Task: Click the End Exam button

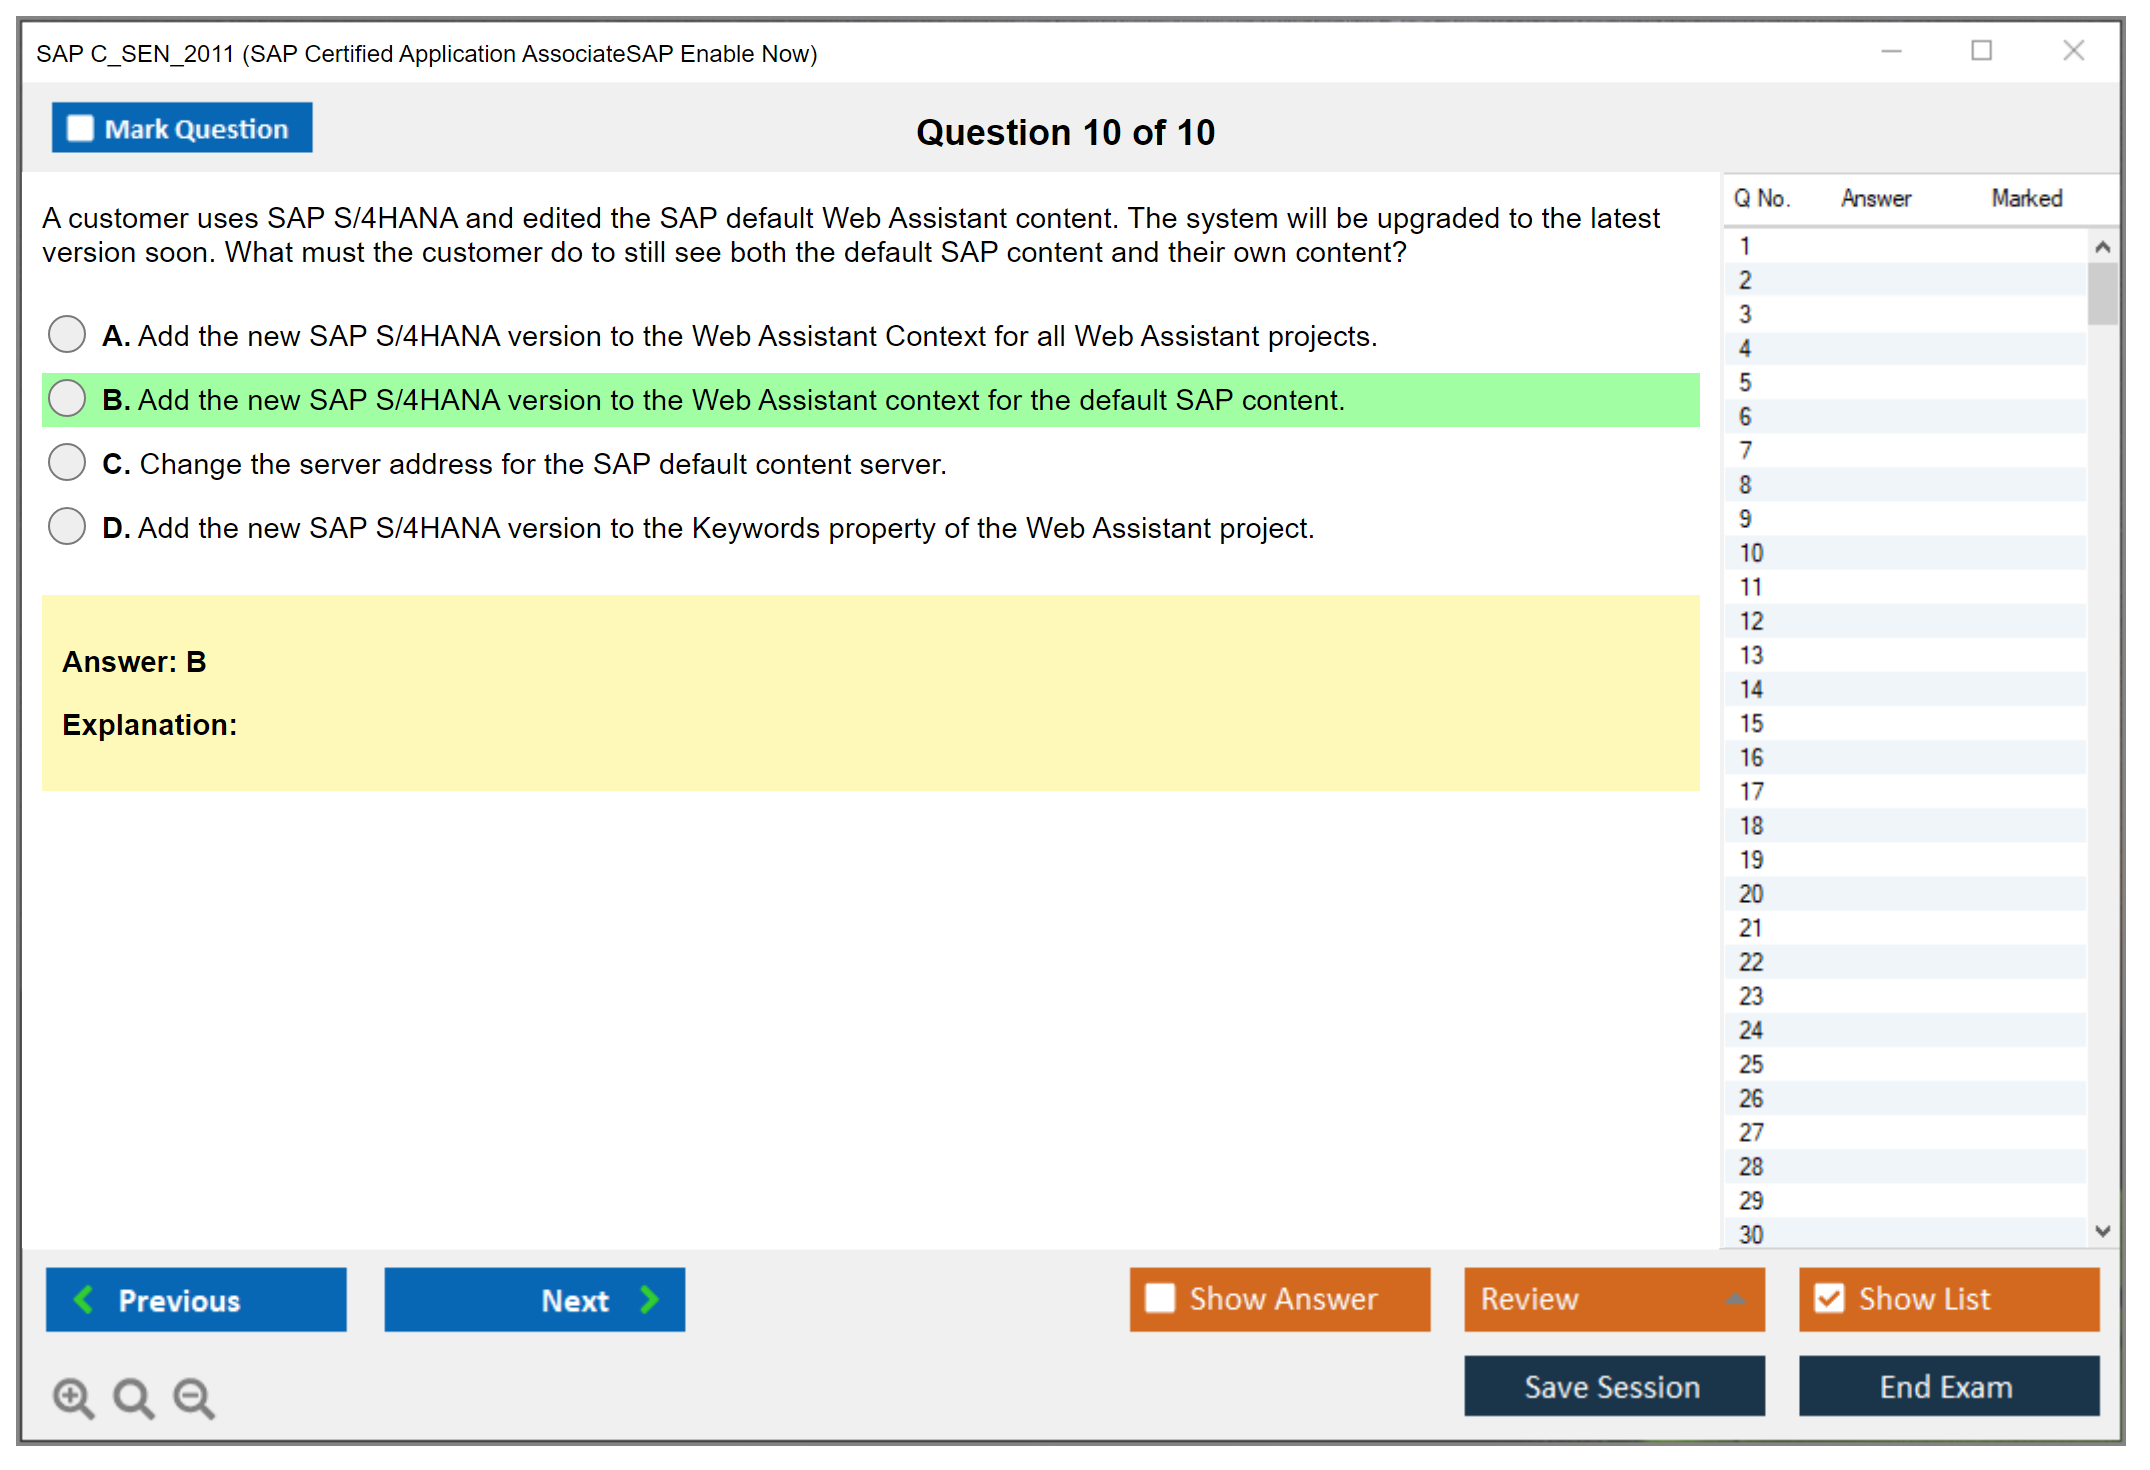Action: pos(1947,1386)
